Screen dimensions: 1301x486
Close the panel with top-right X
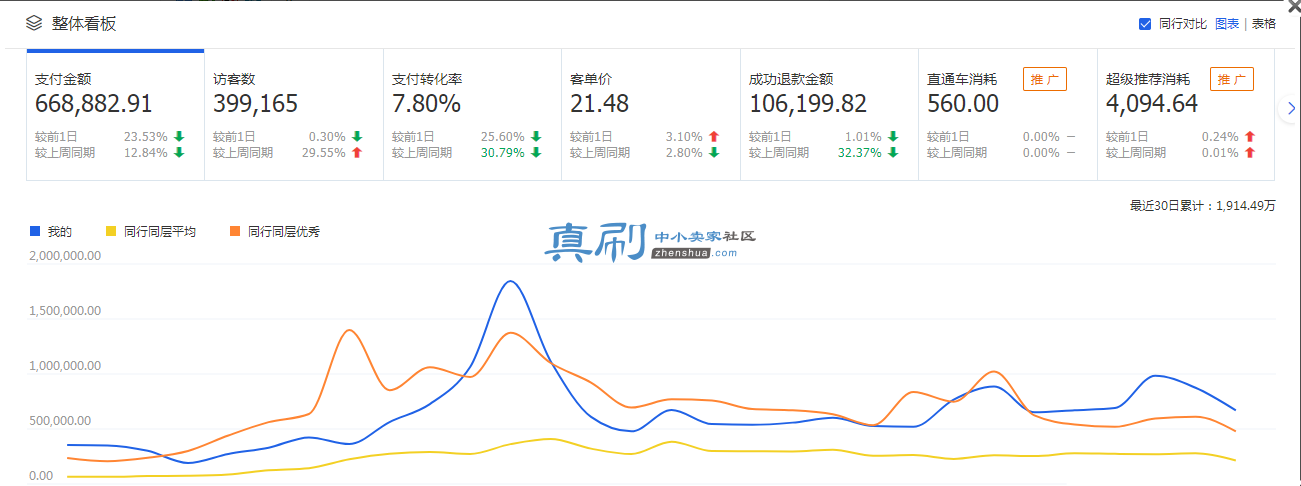click(1295, 5)
